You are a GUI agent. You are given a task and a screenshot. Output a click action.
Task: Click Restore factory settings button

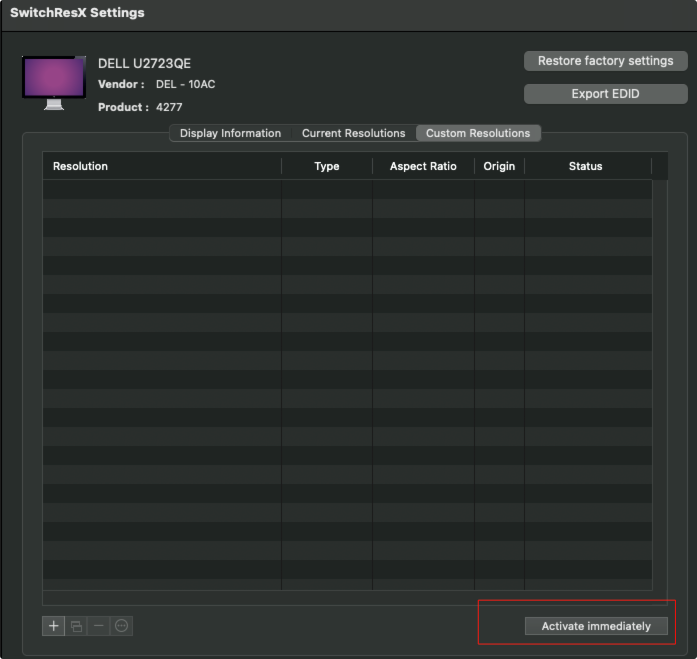(x=605, y=61)
